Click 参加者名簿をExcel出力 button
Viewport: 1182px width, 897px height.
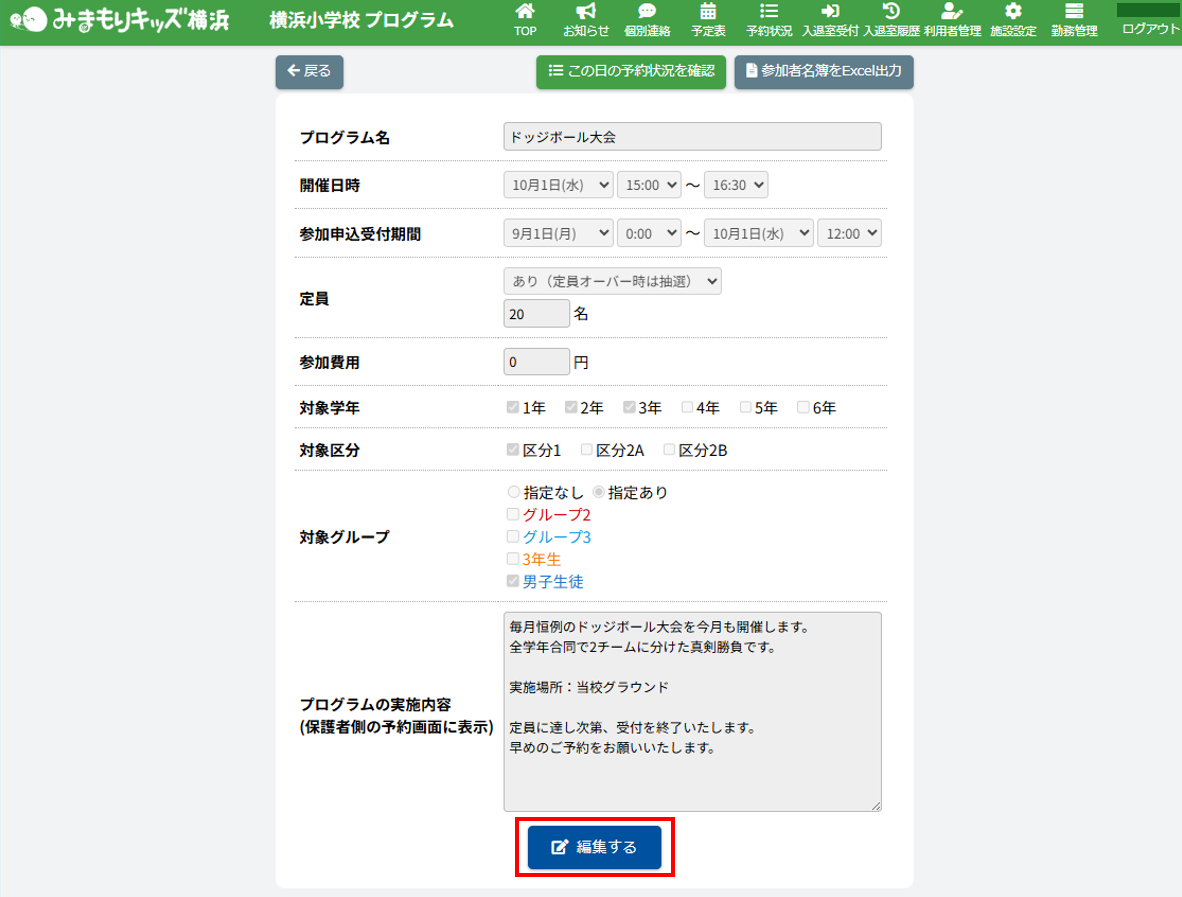click(824, 72)
